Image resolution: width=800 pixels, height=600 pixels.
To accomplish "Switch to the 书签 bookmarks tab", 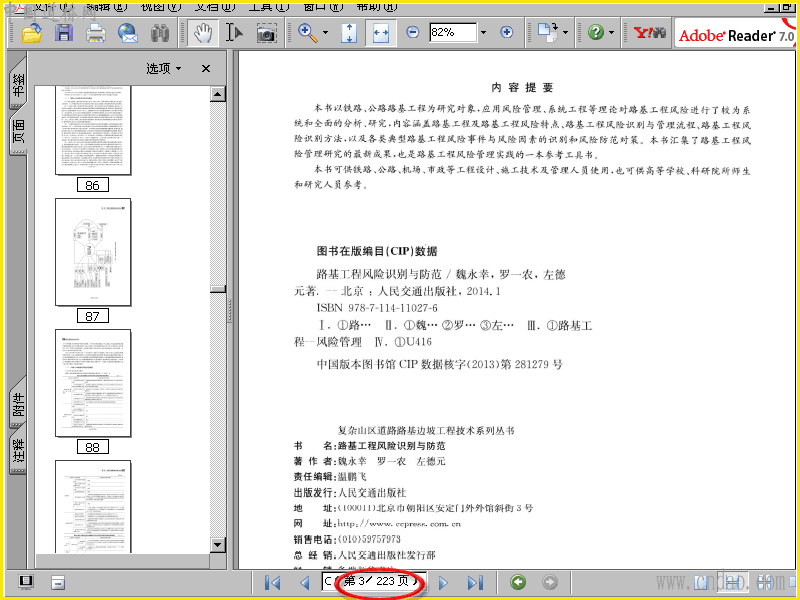I will [x=18, y=85].
